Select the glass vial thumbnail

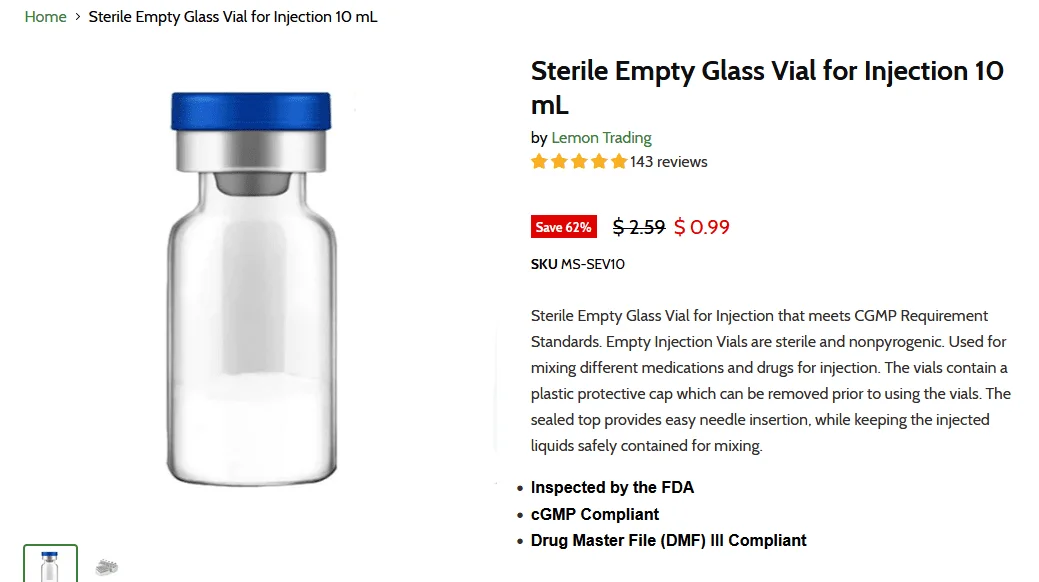(x=50, y=563)
